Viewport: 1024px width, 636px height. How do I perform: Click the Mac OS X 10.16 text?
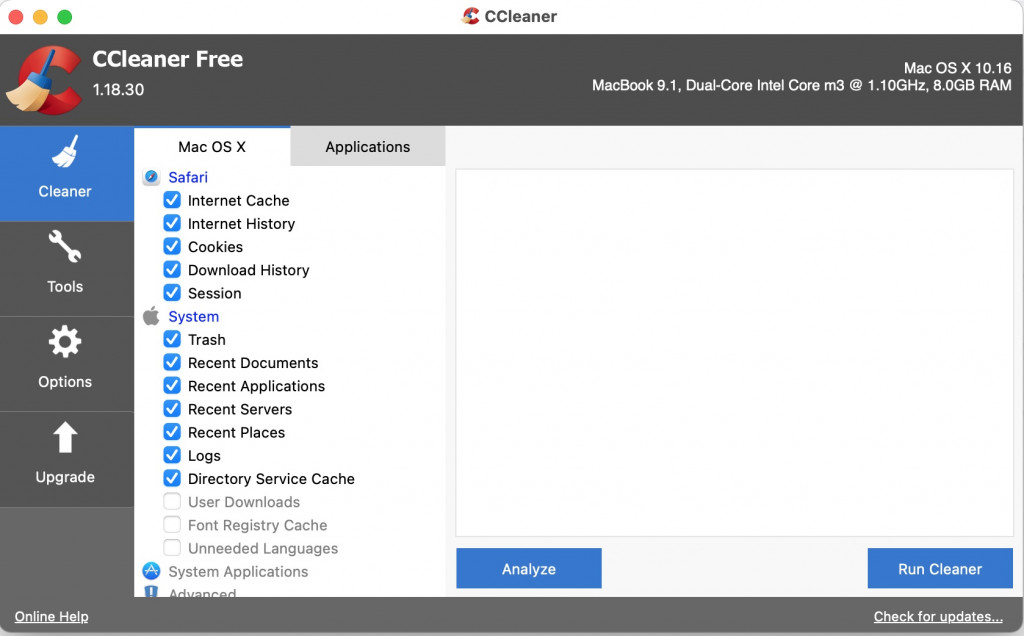957,68
